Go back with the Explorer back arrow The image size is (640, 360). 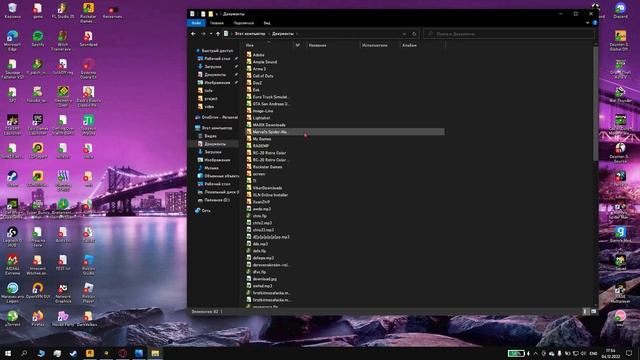point(193,34)
